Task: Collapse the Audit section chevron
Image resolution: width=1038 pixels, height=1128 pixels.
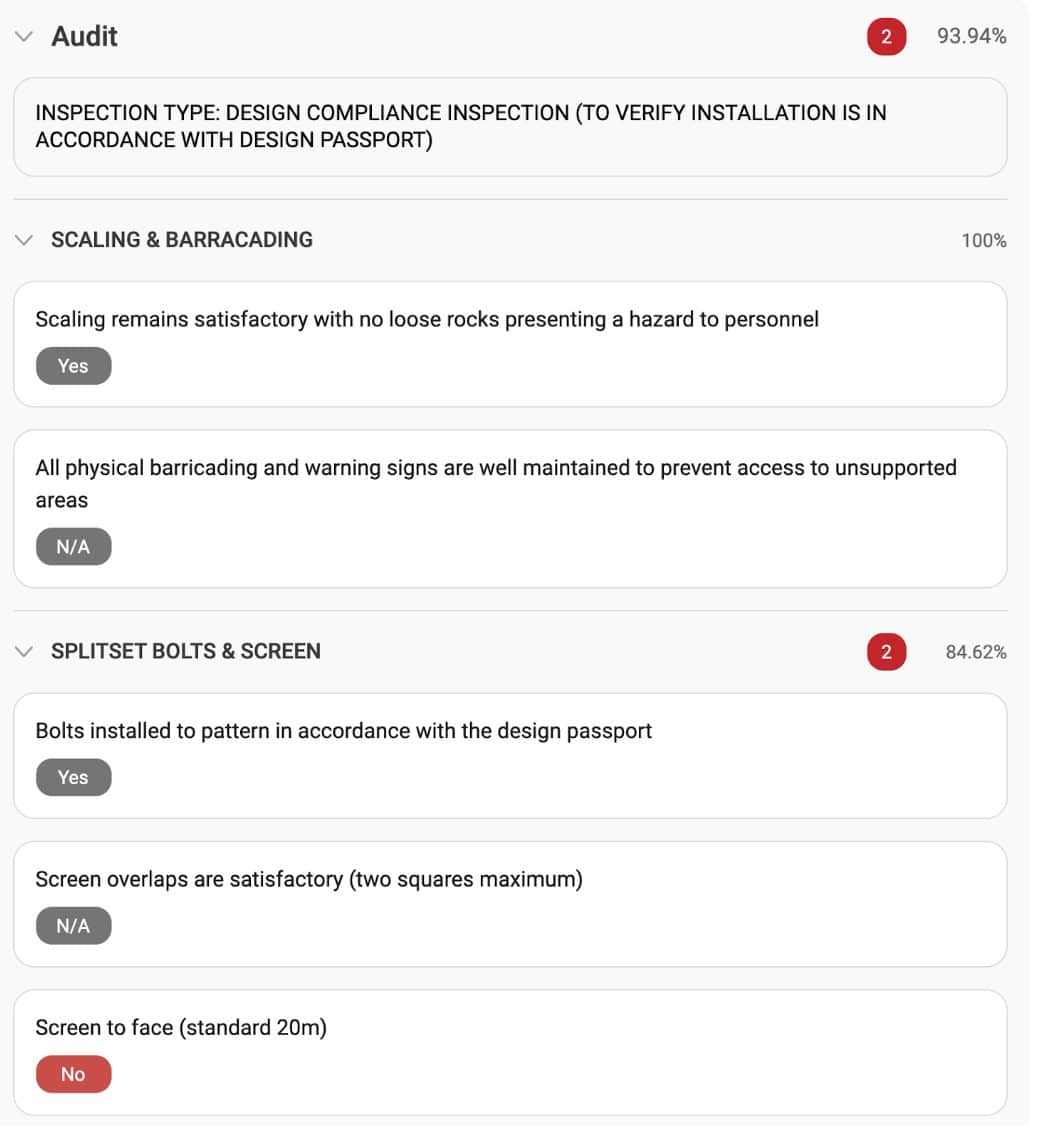Action: pos(24,37)
